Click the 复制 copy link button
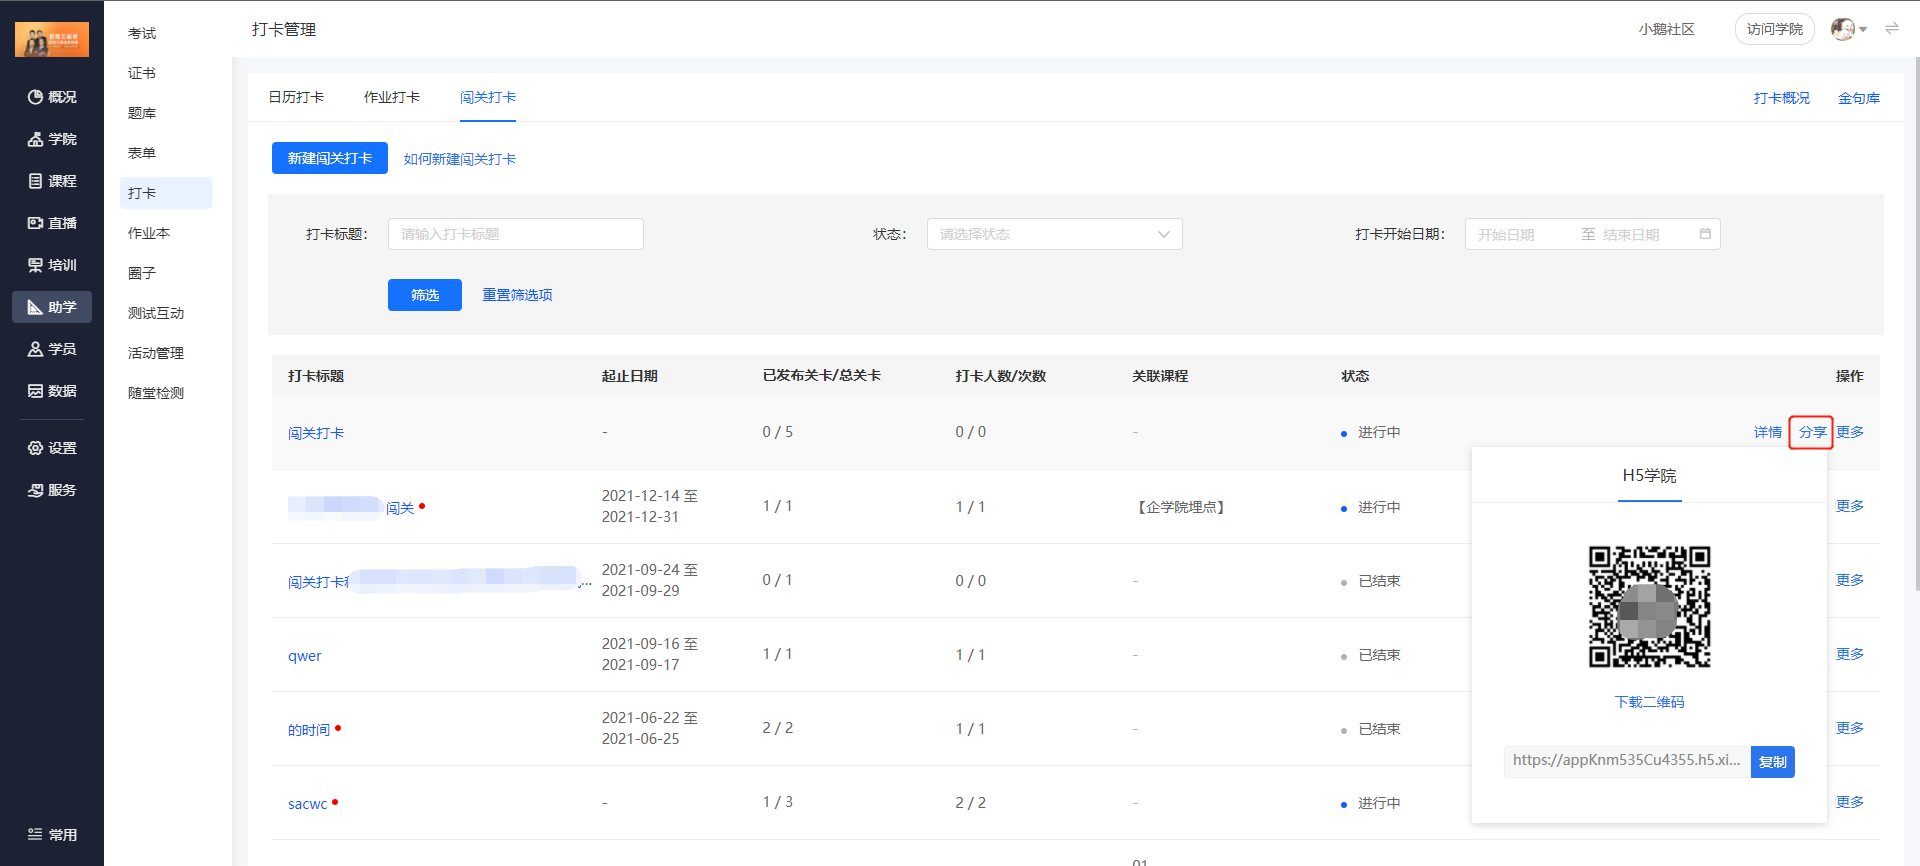 pyautogui.click(x=1773, y=762)
